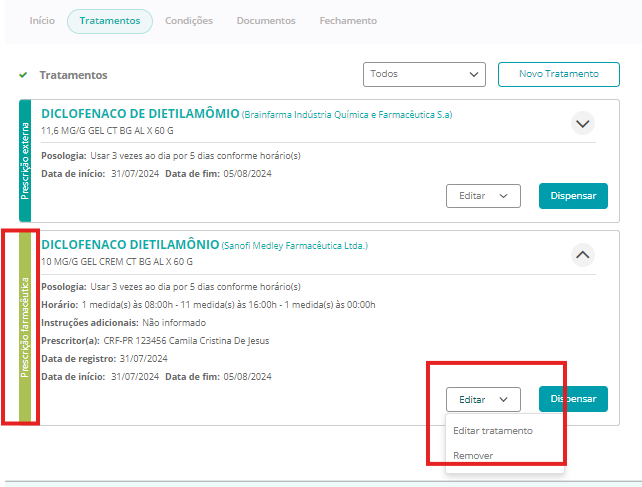
Task: Go to the Documentos tab
Action: coord(266,21)
